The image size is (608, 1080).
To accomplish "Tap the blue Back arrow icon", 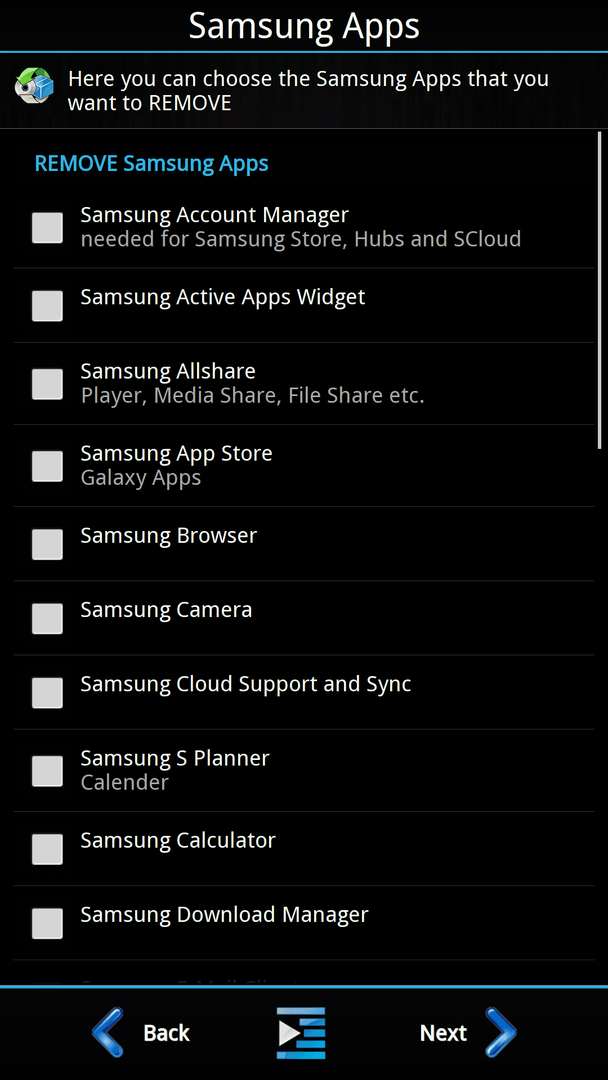I will pyautogui.click(x=108, y=1032).
